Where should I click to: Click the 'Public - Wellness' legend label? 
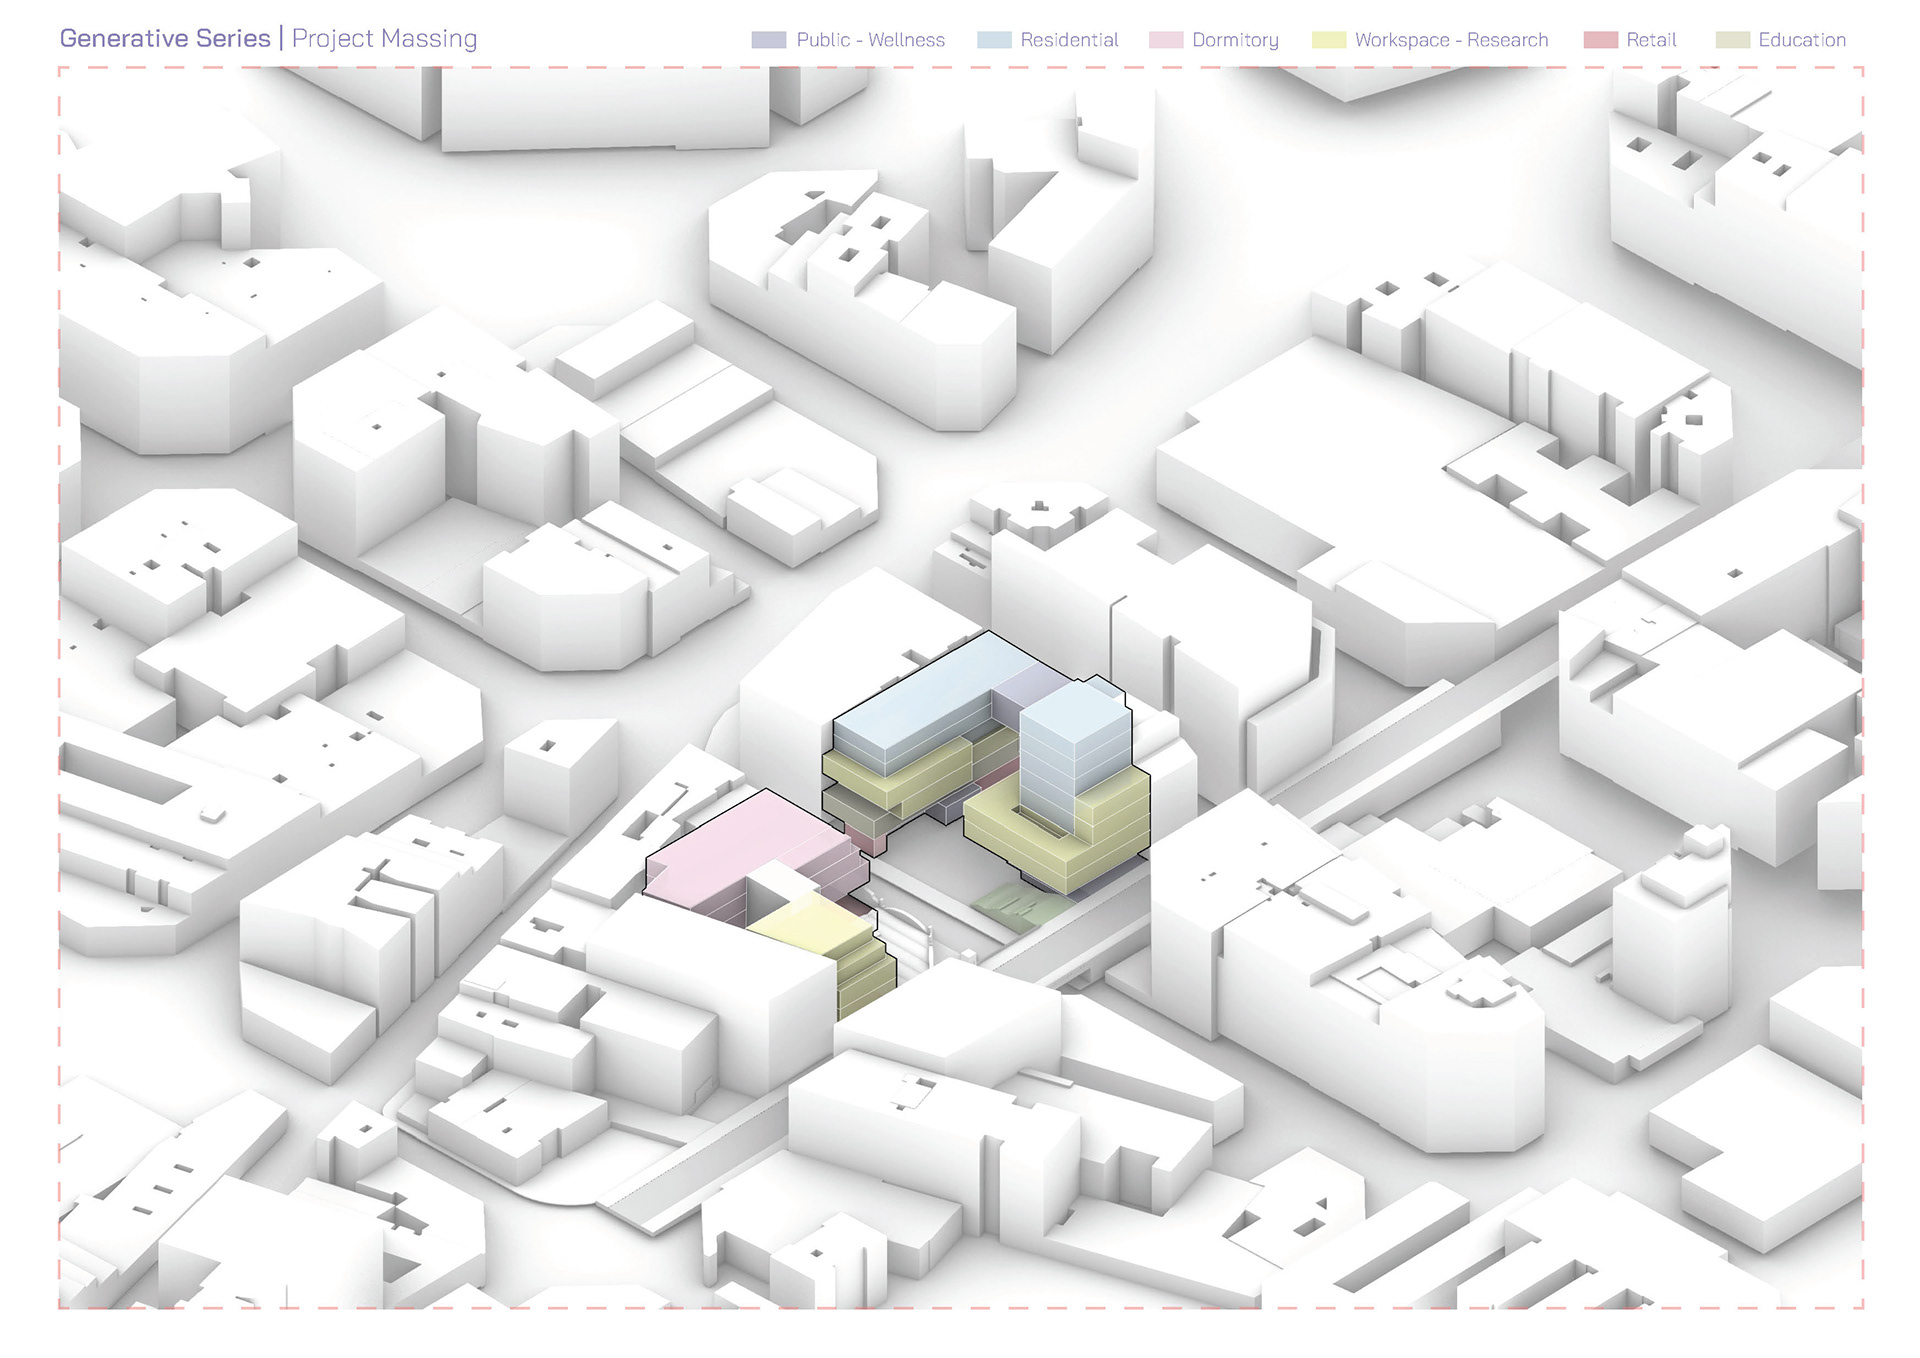[x=870, y=40]
